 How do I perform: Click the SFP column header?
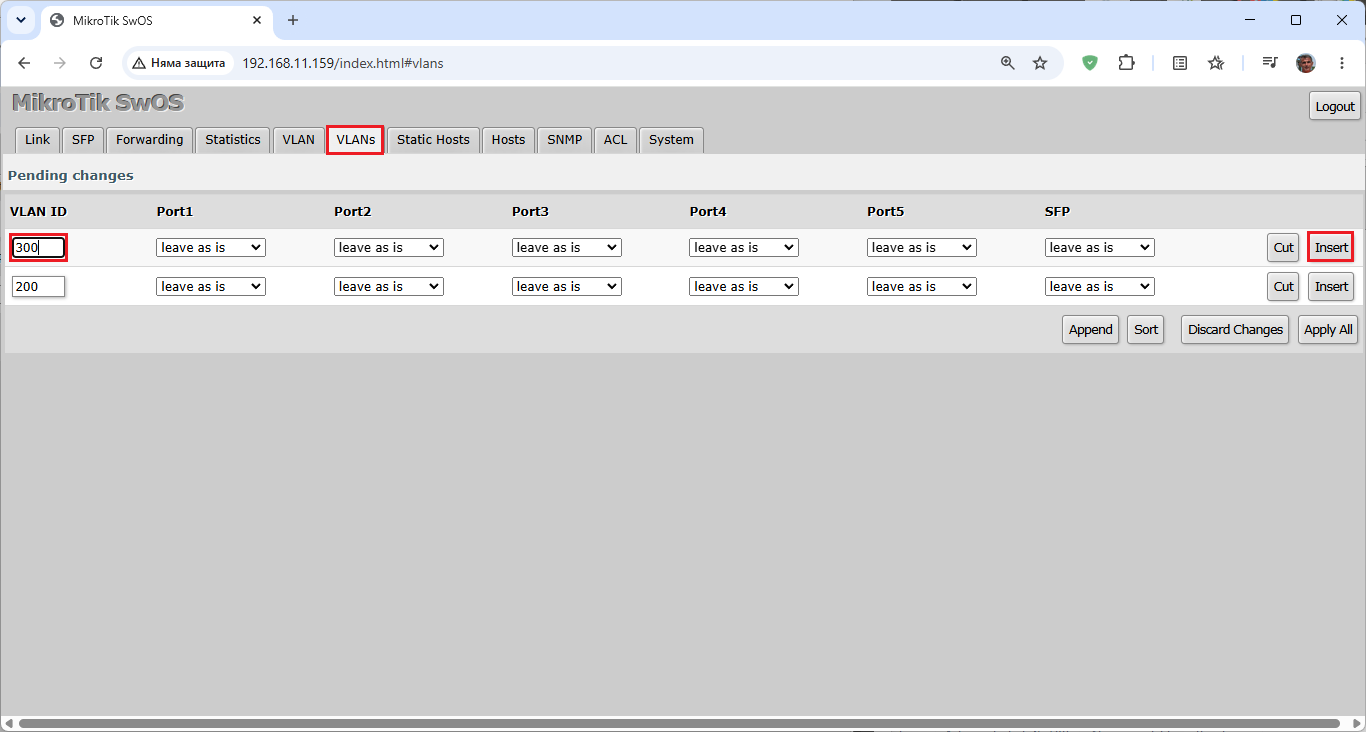tap(1057, 212)
